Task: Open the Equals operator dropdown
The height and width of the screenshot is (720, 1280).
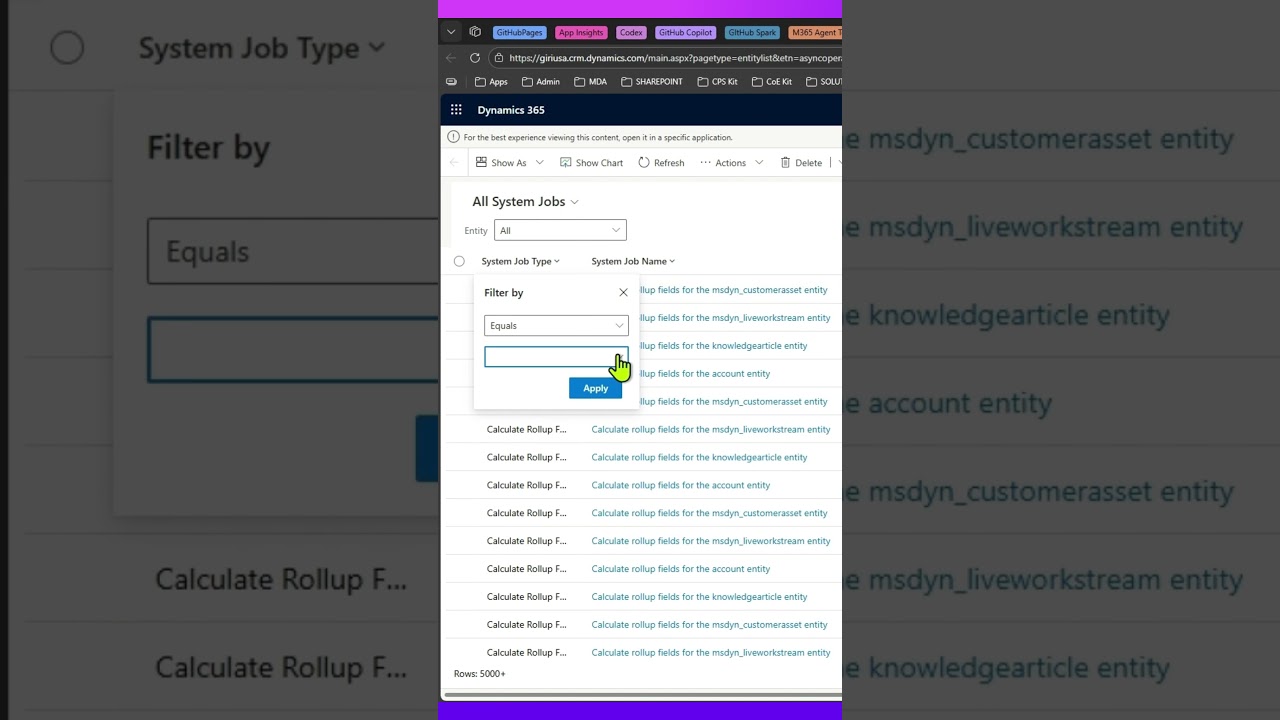Action: pyautogui.click(x=556, y=325)
